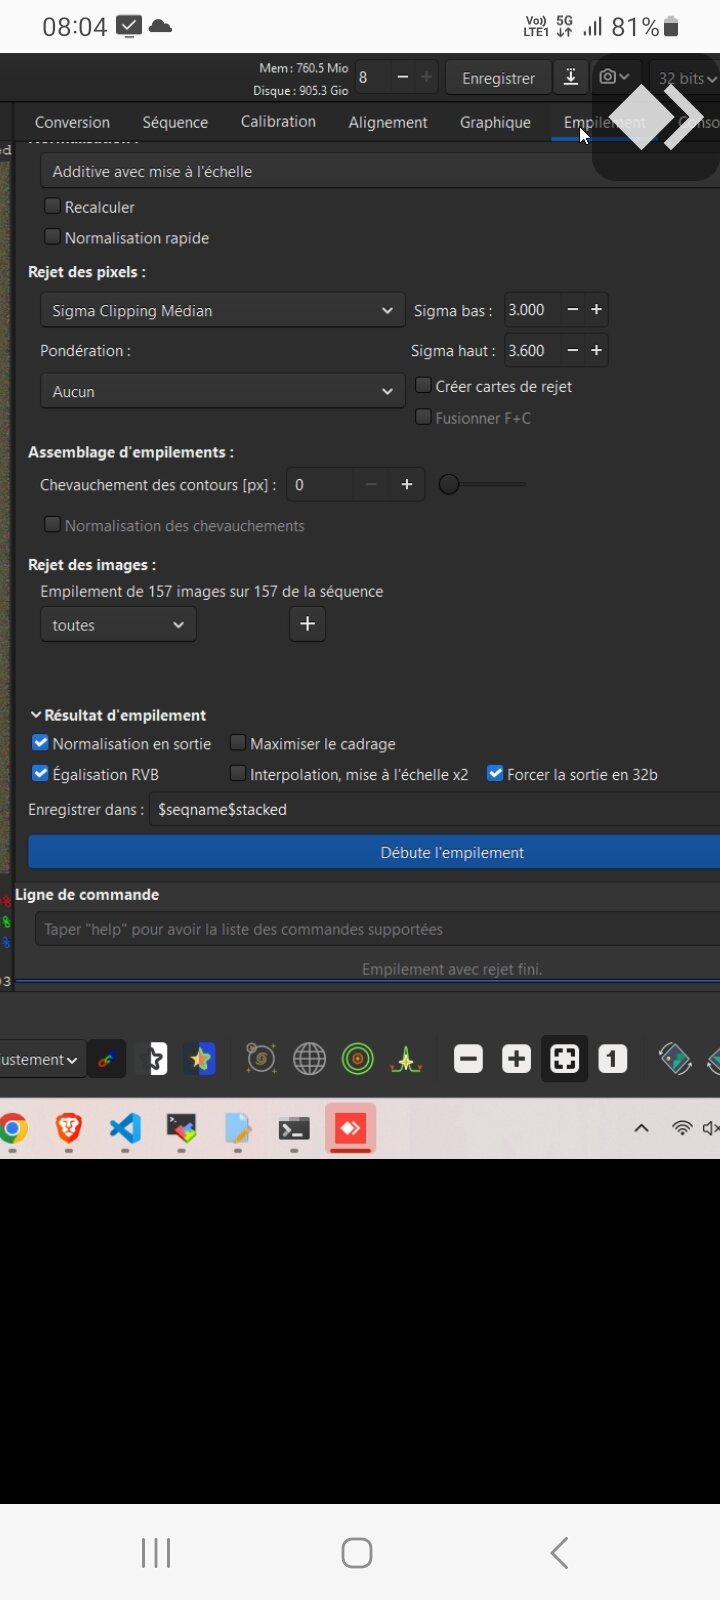Viewport: 720px width, 1600px height.
Task: Switch to the Conversion tab
Action: coord(72,122)
